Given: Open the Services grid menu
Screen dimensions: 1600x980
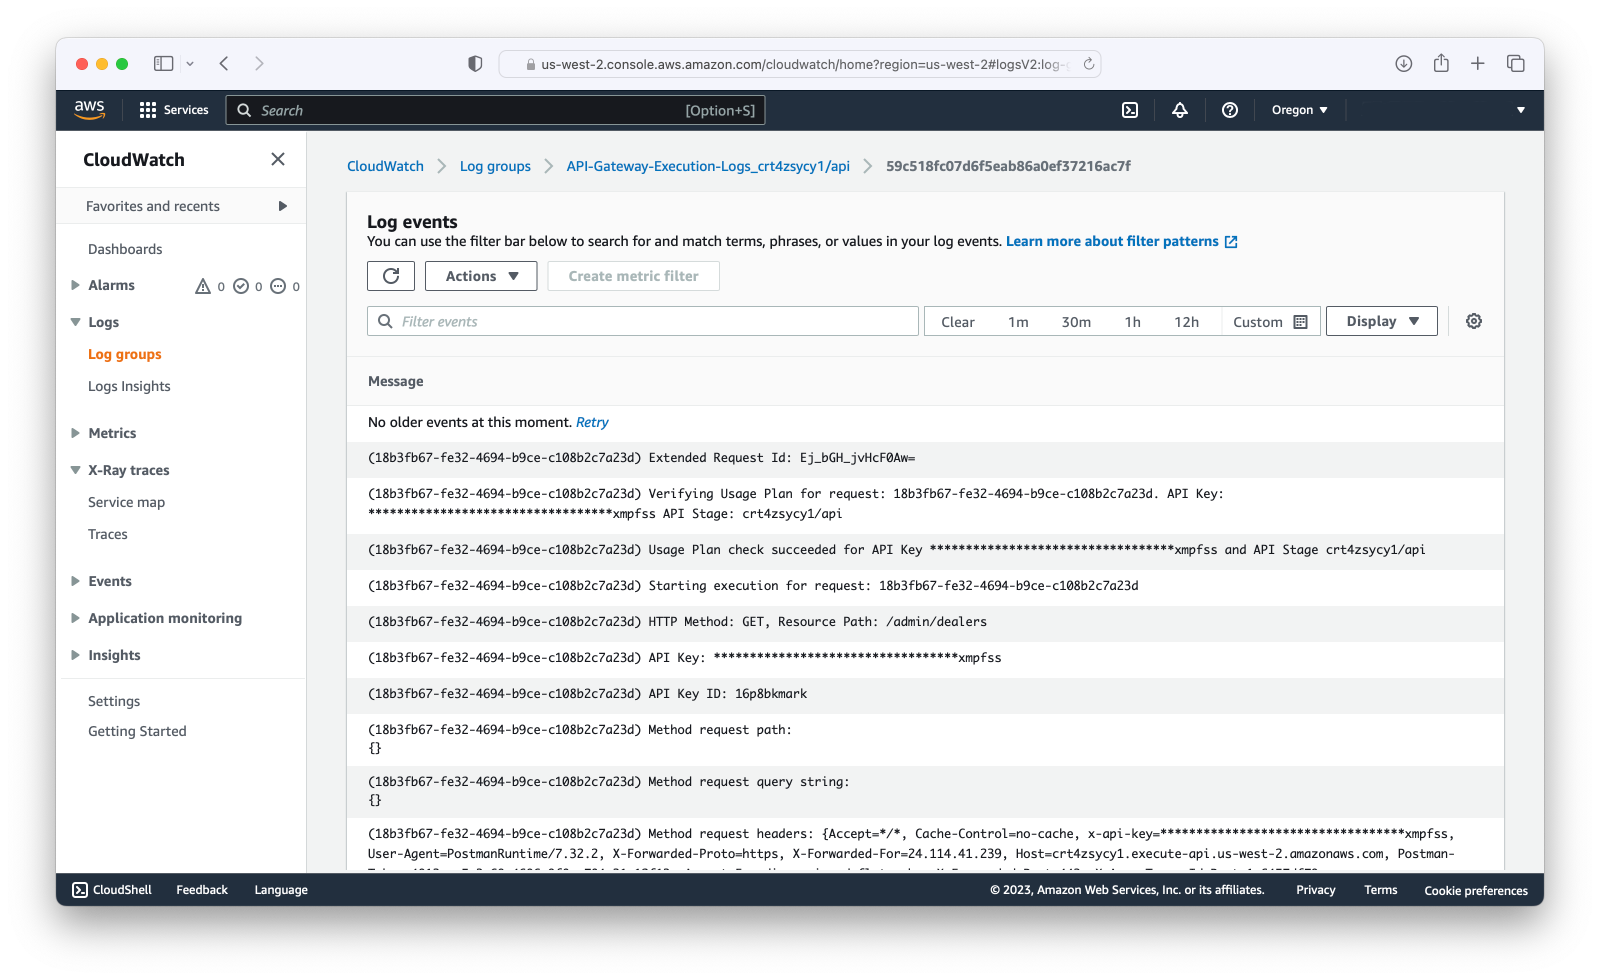Looking at the screenshot, I should (x=174, y=110).
